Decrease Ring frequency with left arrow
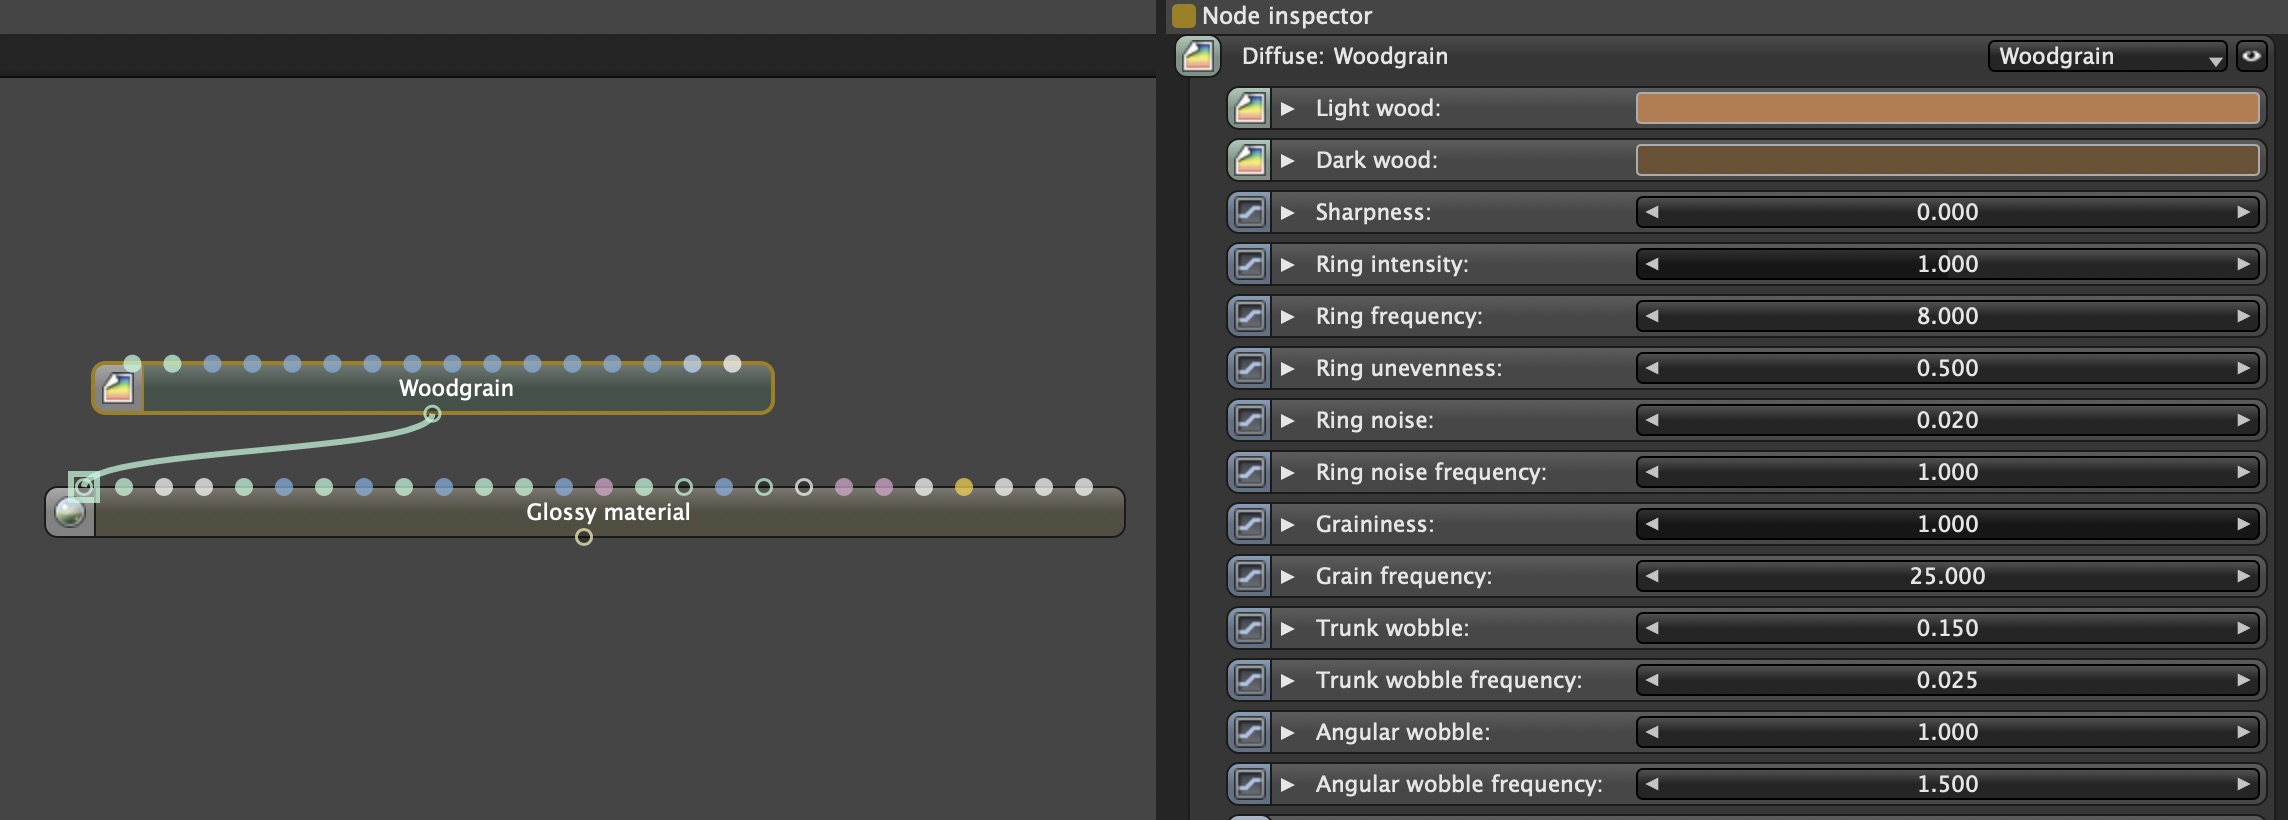The height and width of the screenshot is (820, 2288). click(1652, 316)
